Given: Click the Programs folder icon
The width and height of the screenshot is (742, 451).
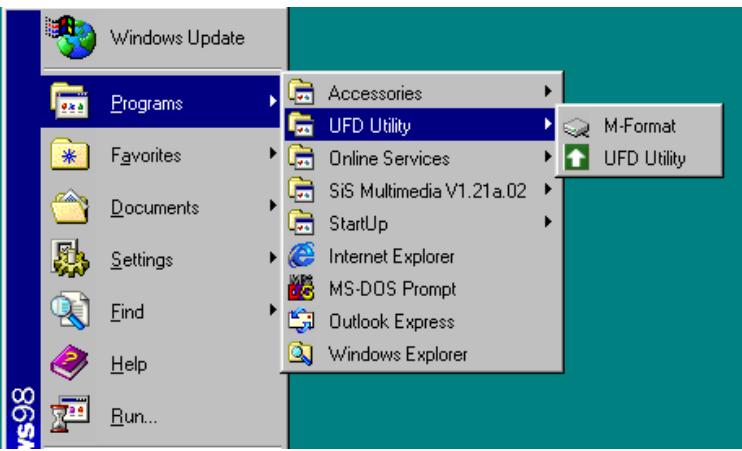Looking at the screenshot, I should 70,101.
